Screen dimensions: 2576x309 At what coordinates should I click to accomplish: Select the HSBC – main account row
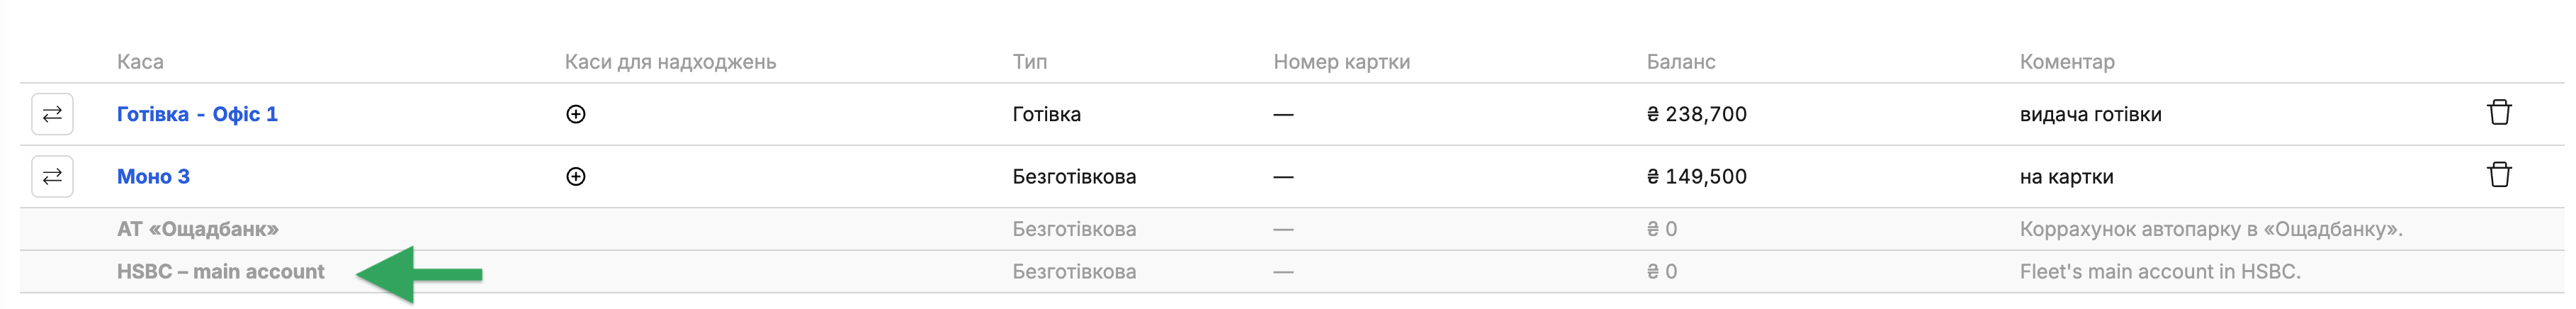[1292, 271]
